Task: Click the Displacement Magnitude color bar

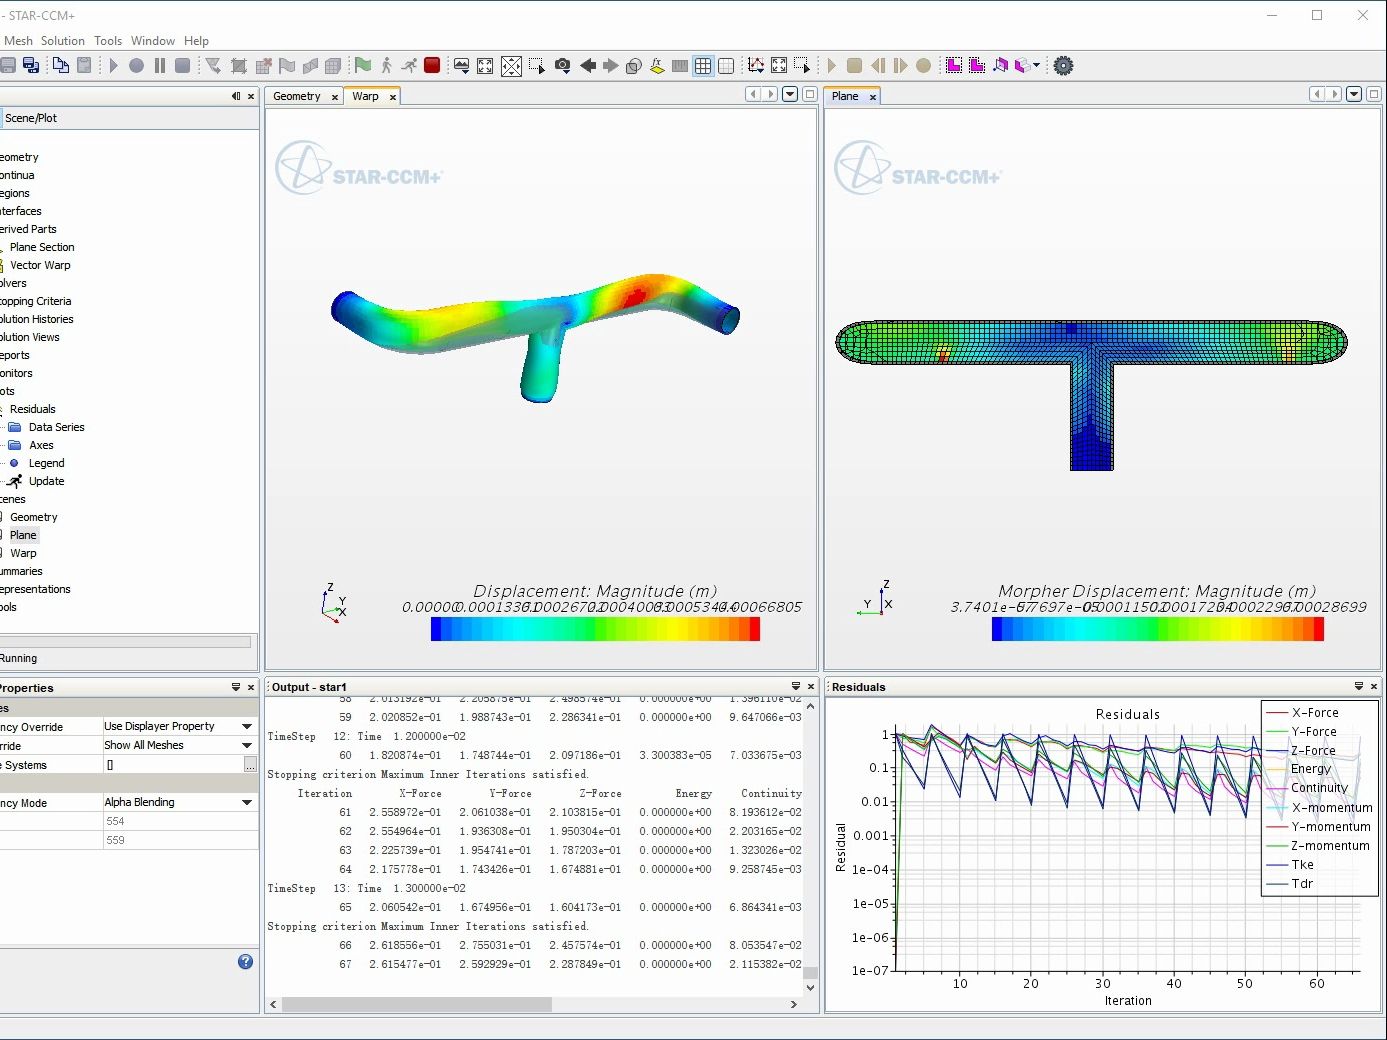Action: click(595, 629)
